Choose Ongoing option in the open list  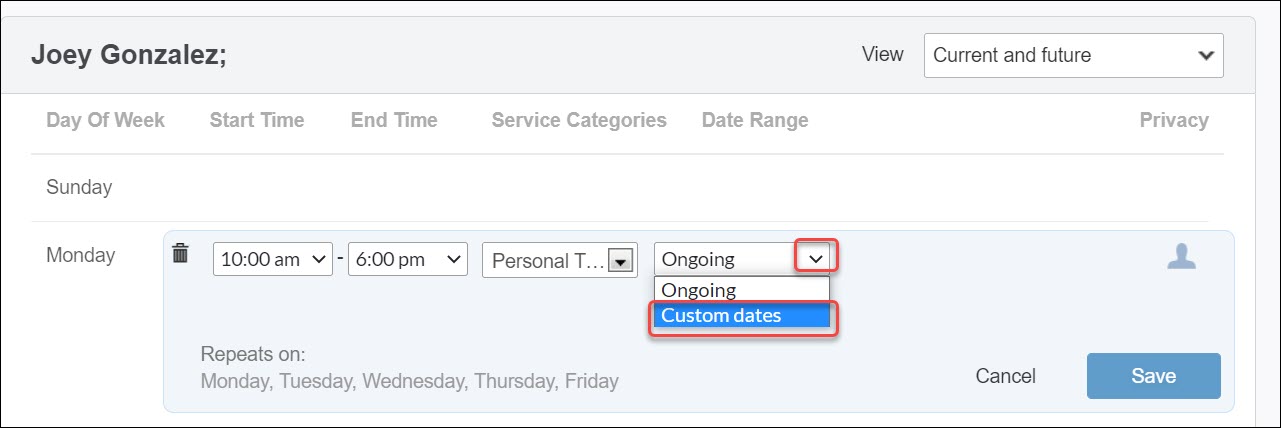click(x=742, y=291)
